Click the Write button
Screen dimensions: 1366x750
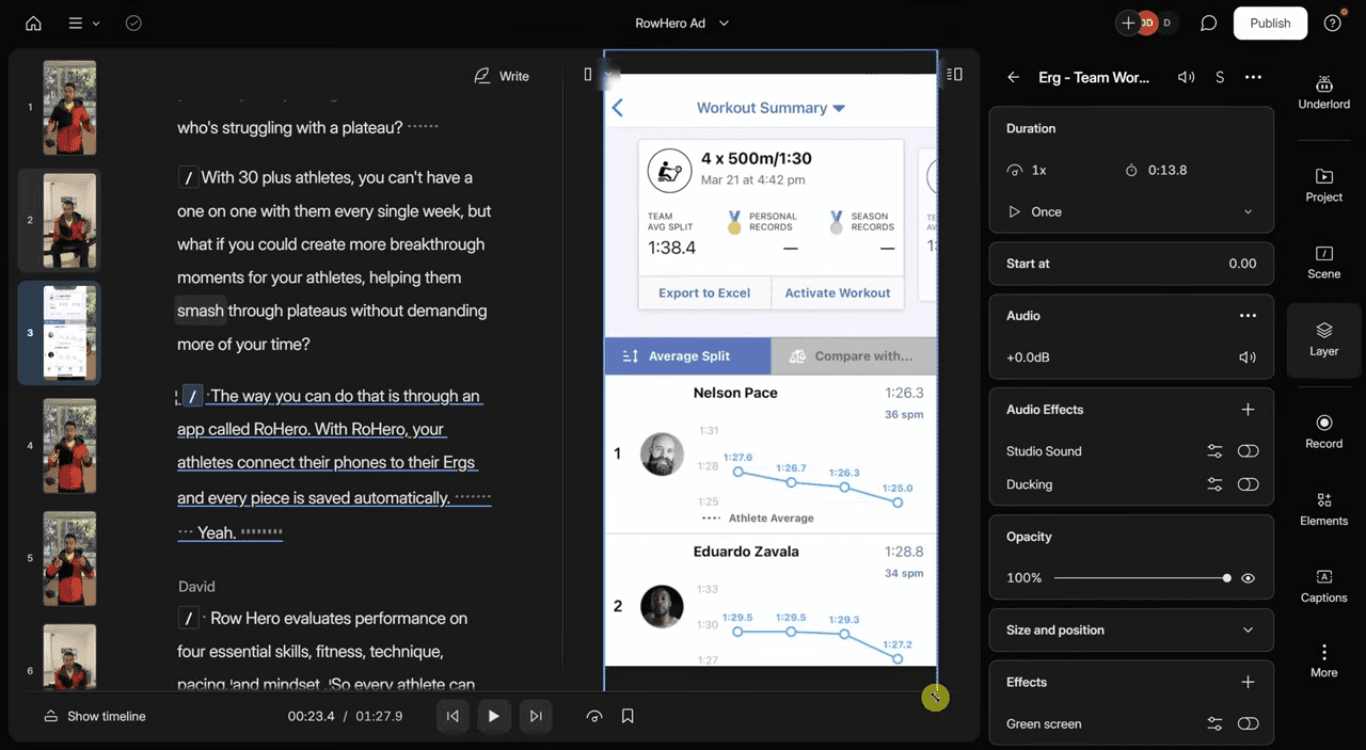click(x=502, y=76)
